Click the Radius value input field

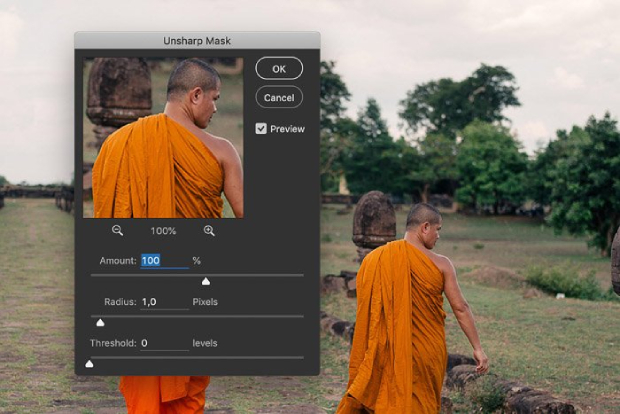tap(164, 302)
